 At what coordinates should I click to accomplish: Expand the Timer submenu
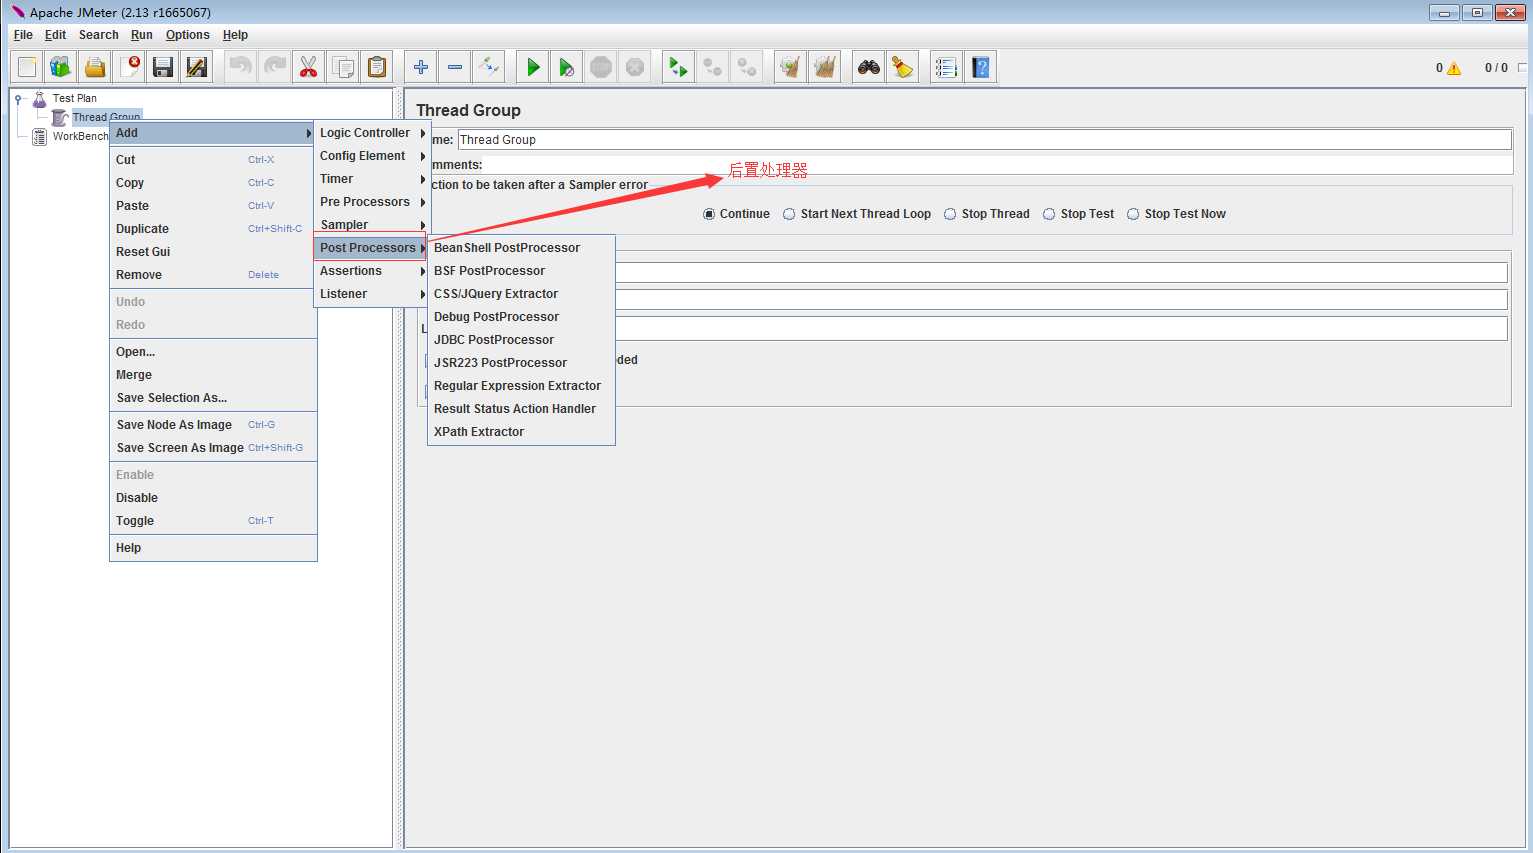[372, 179]
